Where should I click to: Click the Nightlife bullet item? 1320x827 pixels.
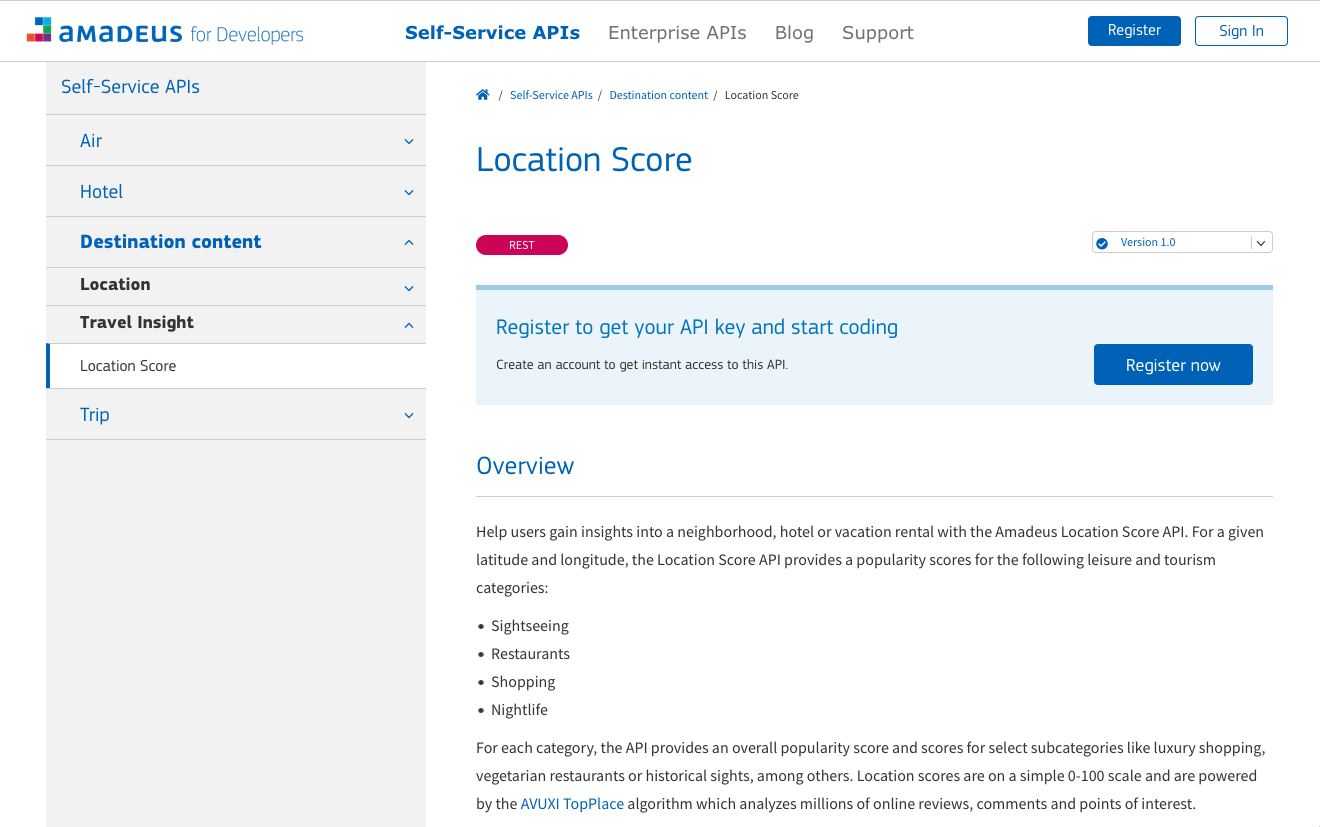(519, 710)
